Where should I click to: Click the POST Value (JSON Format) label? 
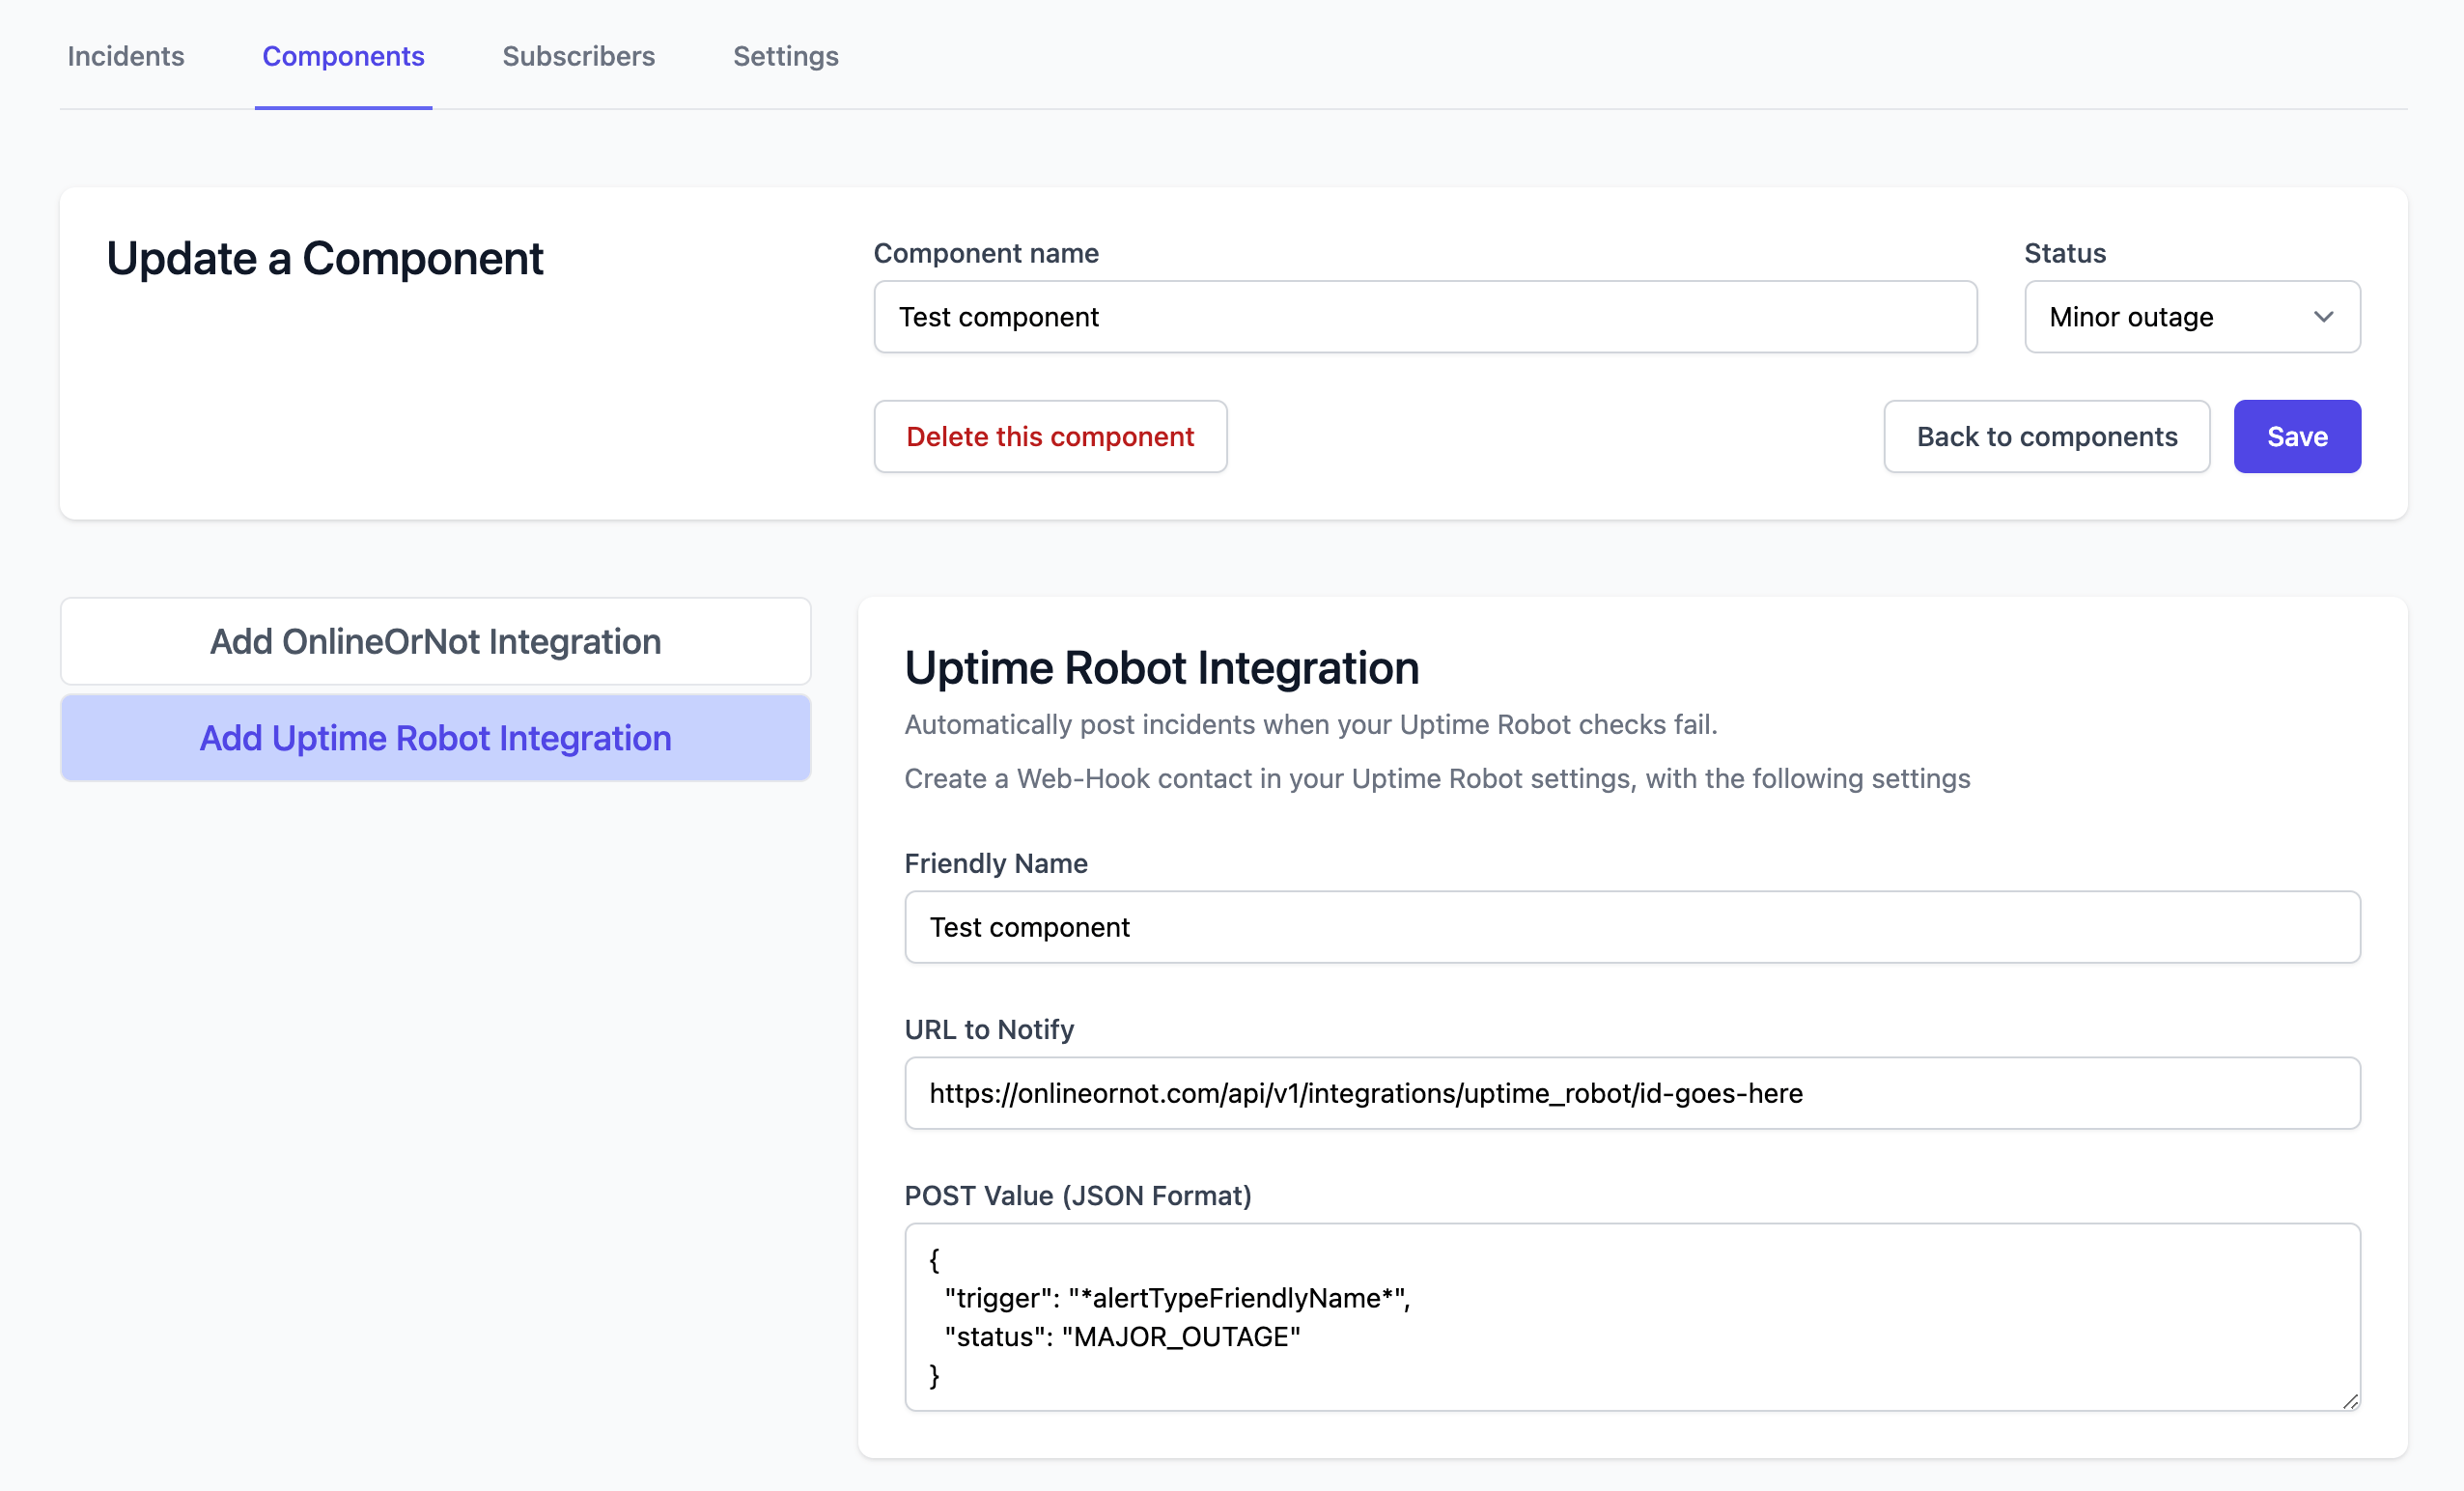tap(1078, 1195)
